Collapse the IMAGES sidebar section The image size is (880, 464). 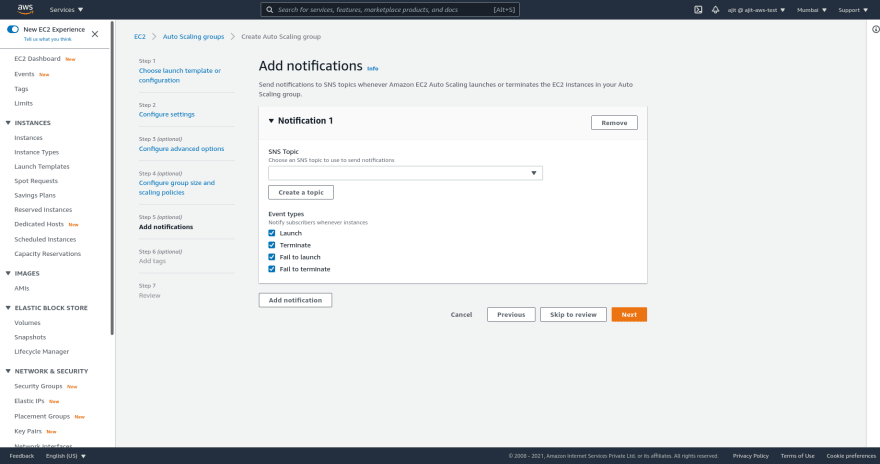pos(8,273)
